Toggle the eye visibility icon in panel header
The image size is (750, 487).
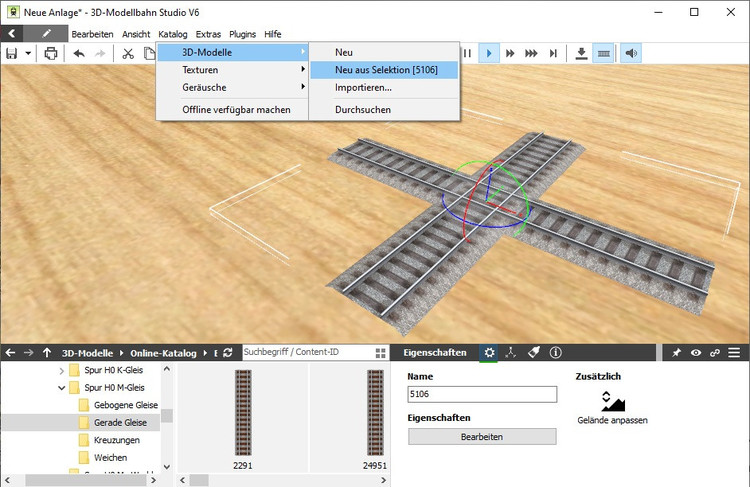pos(696,353)
